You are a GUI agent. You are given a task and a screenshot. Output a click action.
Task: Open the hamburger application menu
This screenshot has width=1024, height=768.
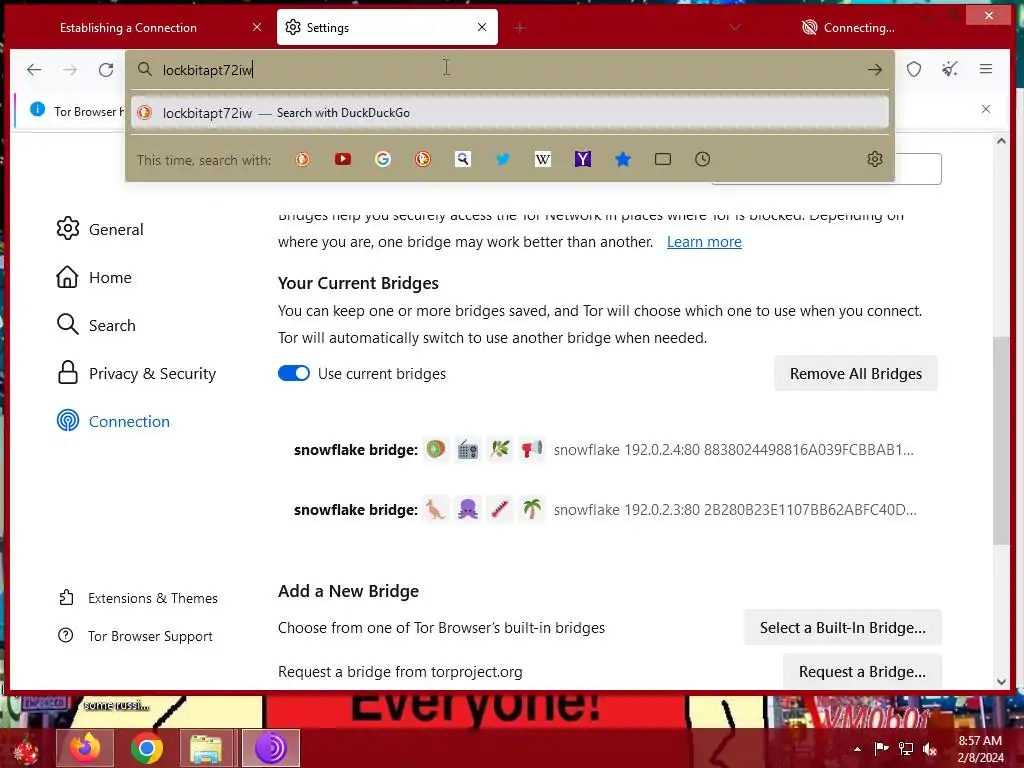click(986, 69)
